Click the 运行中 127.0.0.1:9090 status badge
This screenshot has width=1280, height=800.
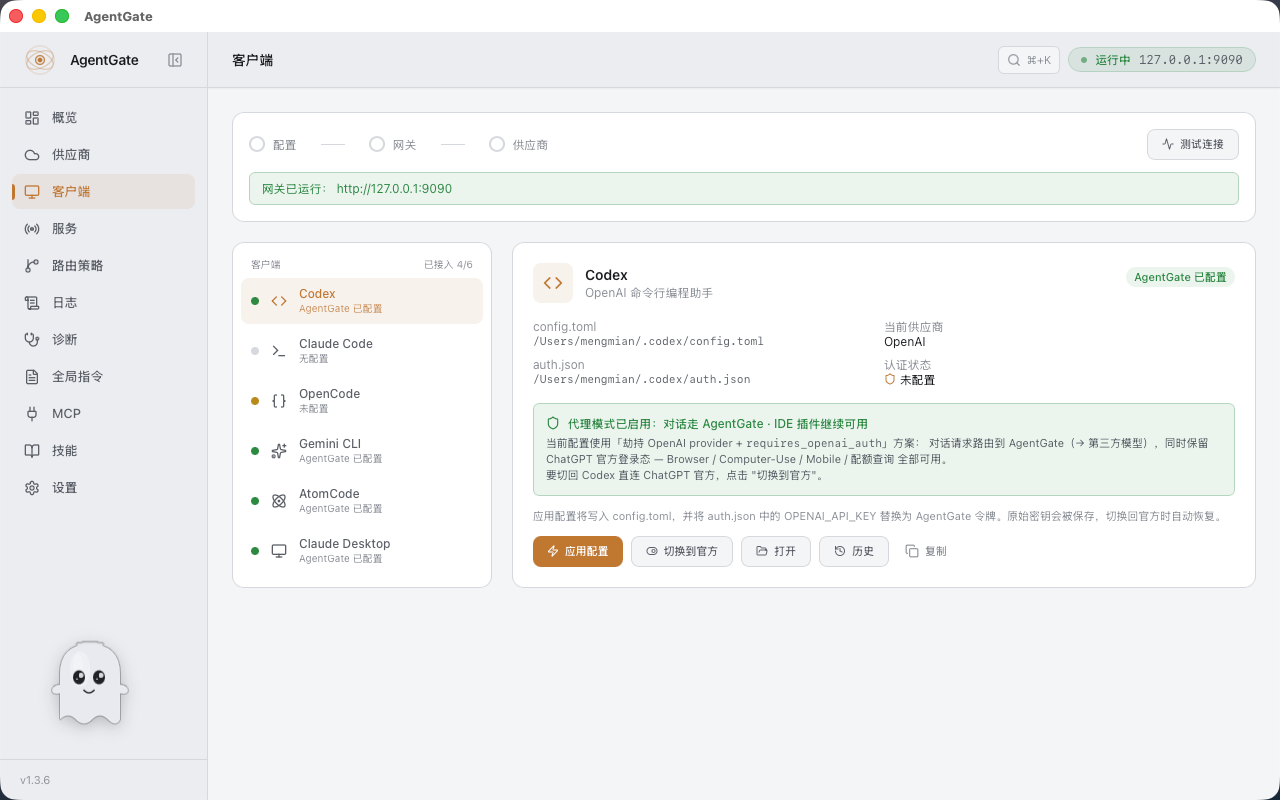[x=1162, y=60]
